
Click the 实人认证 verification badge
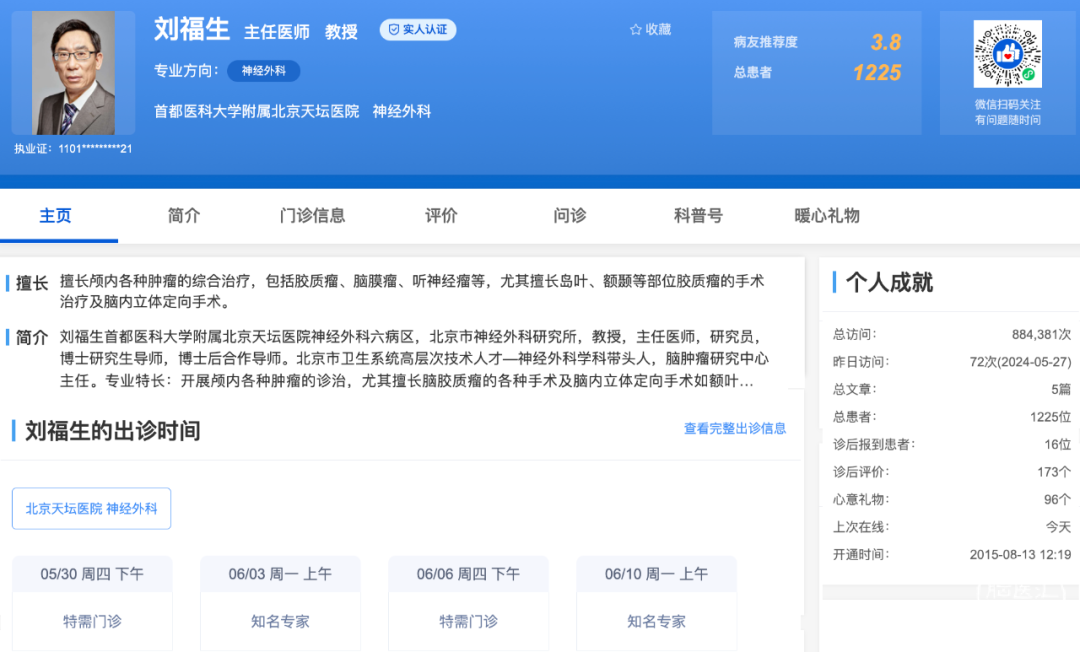coord(418,30)
